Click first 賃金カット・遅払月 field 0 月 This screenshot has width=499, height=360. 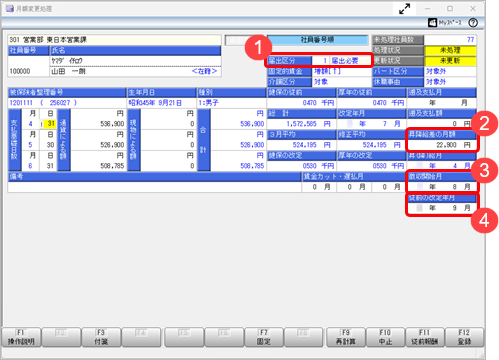tap(319, 187)
